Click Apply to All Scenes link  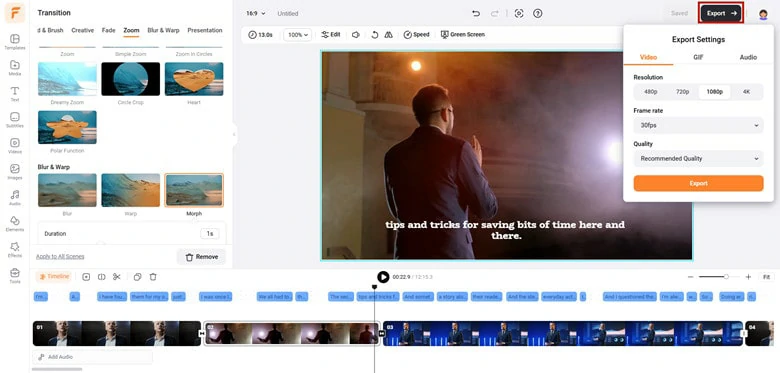tap(60, 257)
